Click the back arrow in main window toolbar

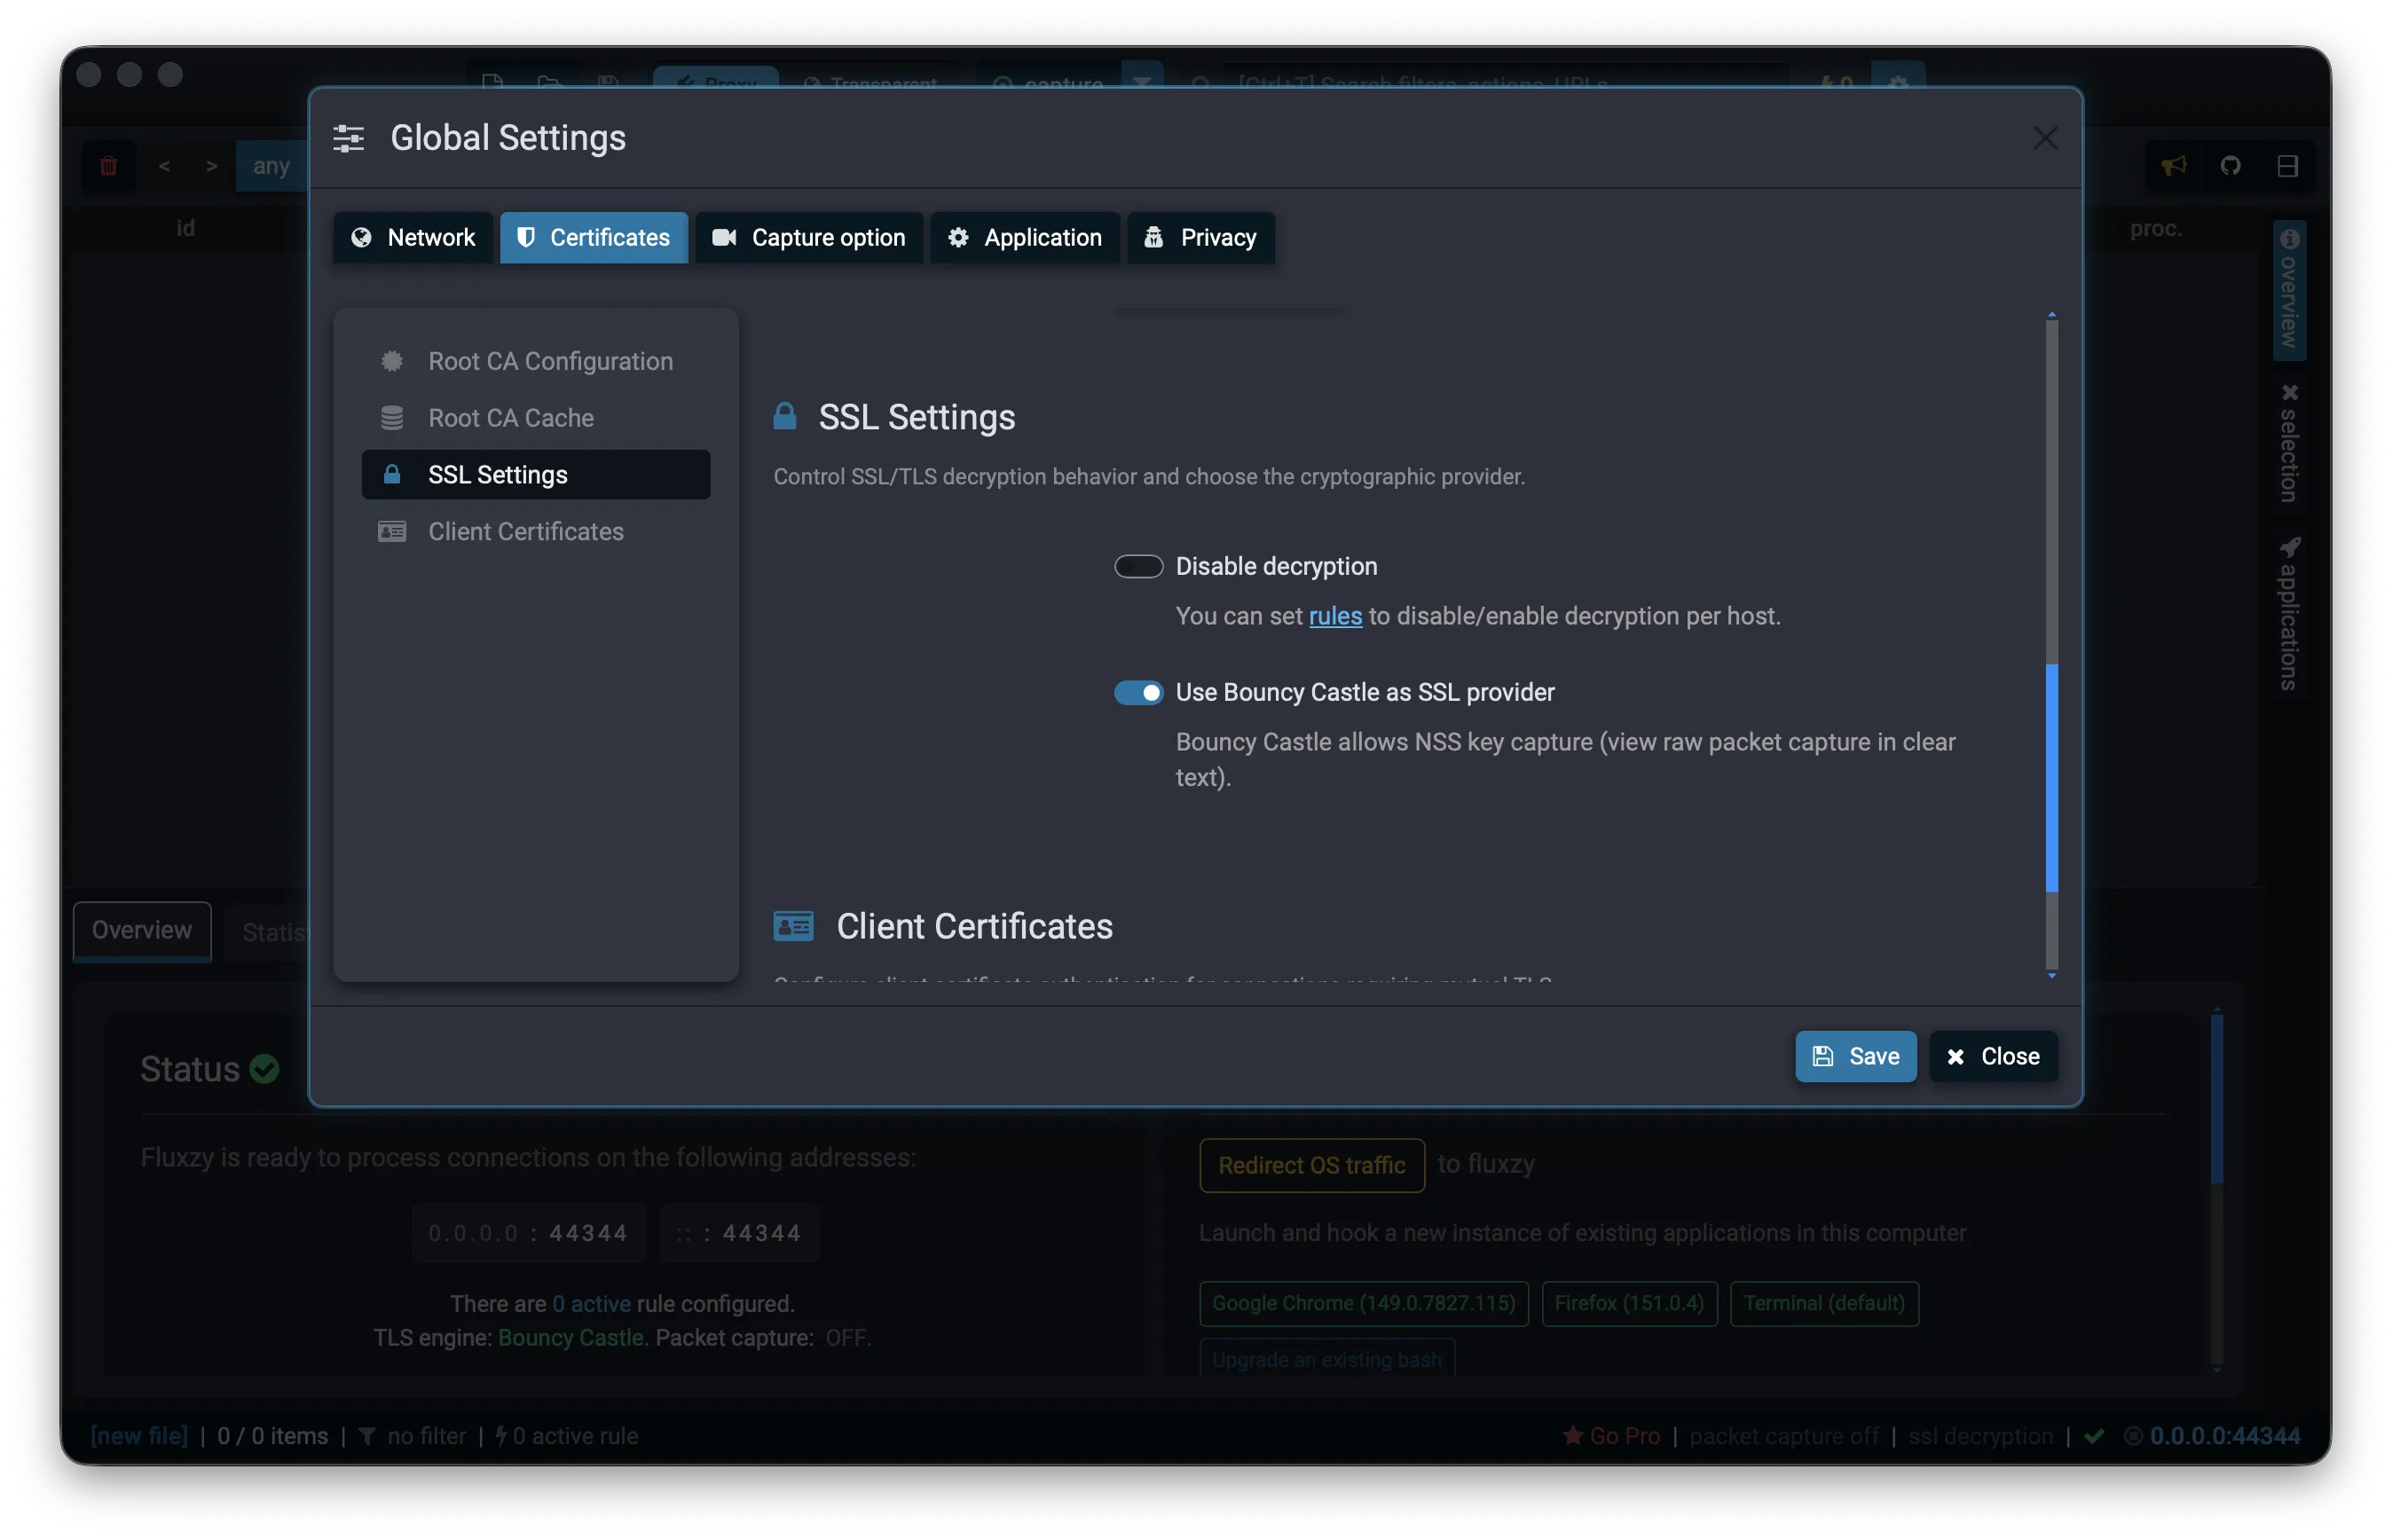tap(164, 166)
